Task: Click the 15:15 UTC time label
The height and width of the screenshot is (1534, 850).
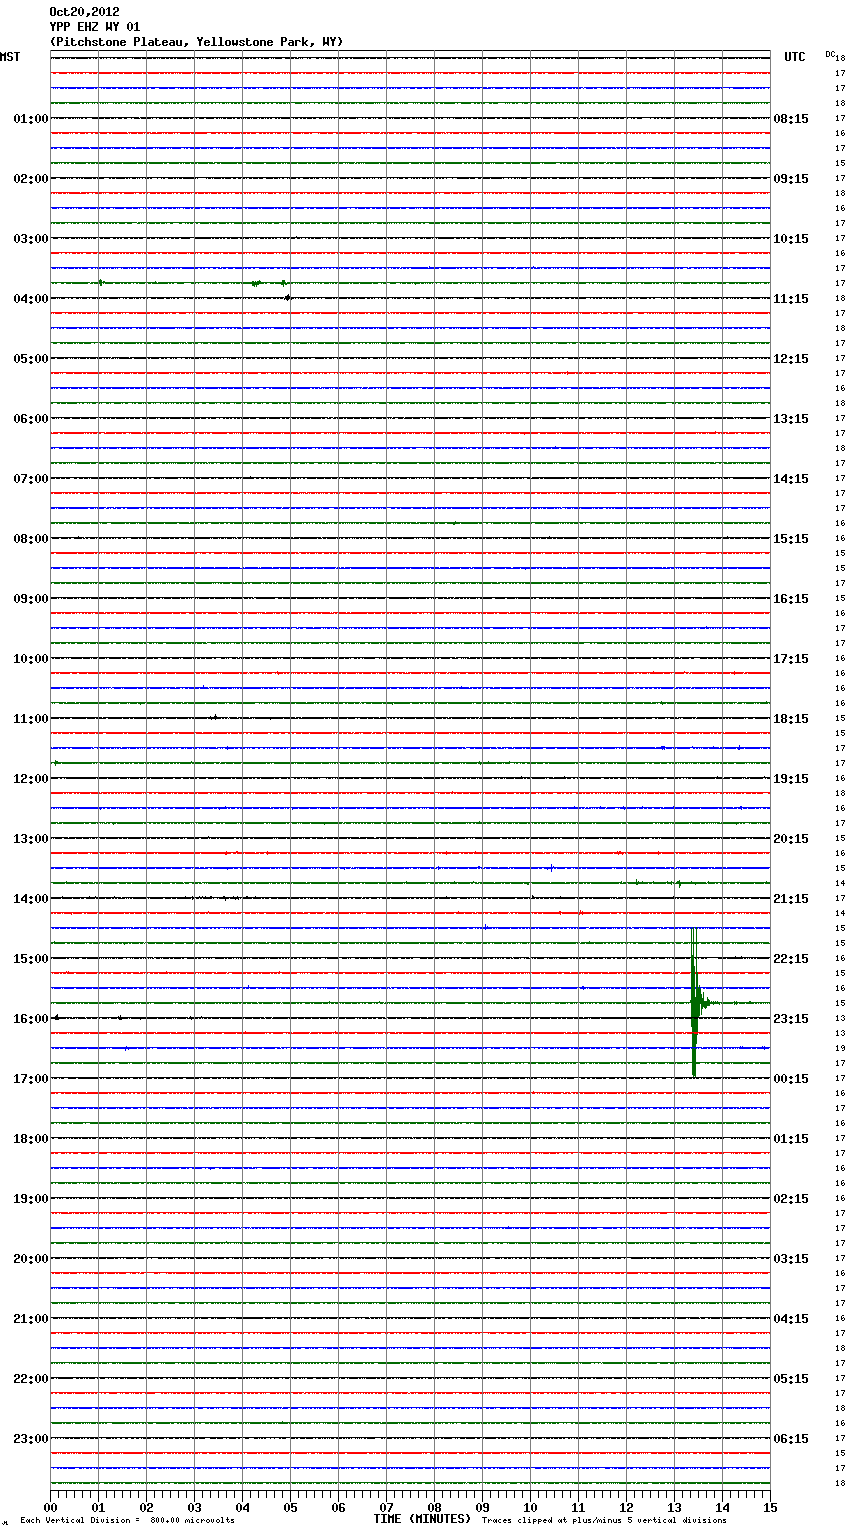Action: [791, 539]
